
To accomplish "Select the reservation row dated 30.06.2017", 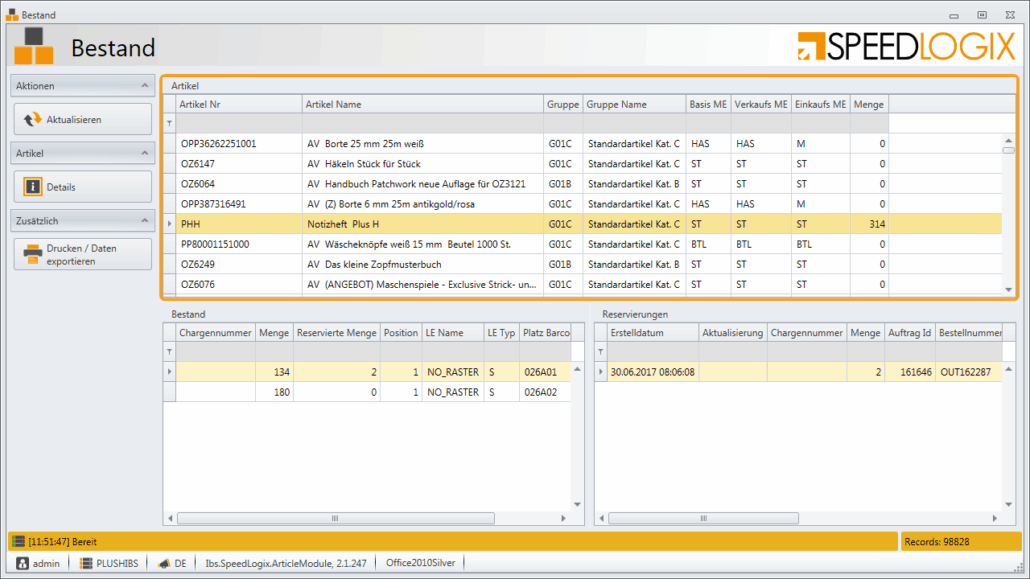I will [x=652, y=372].
